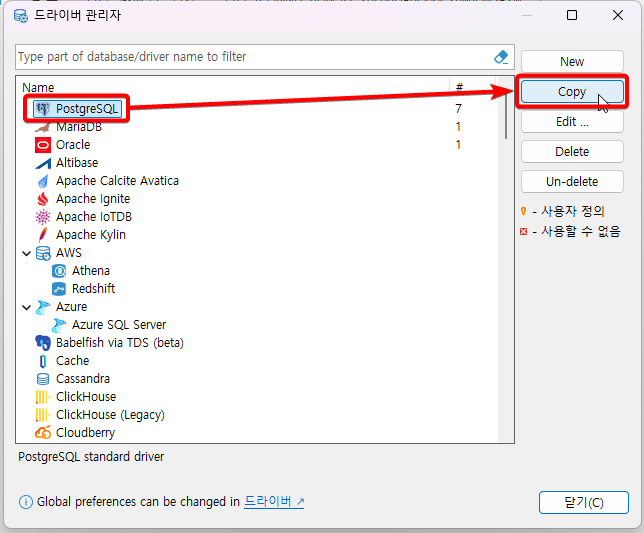This screenshot has height=533, width=644.
Task: Click the driver list vertical scrollbar
Action: (506, 119)
